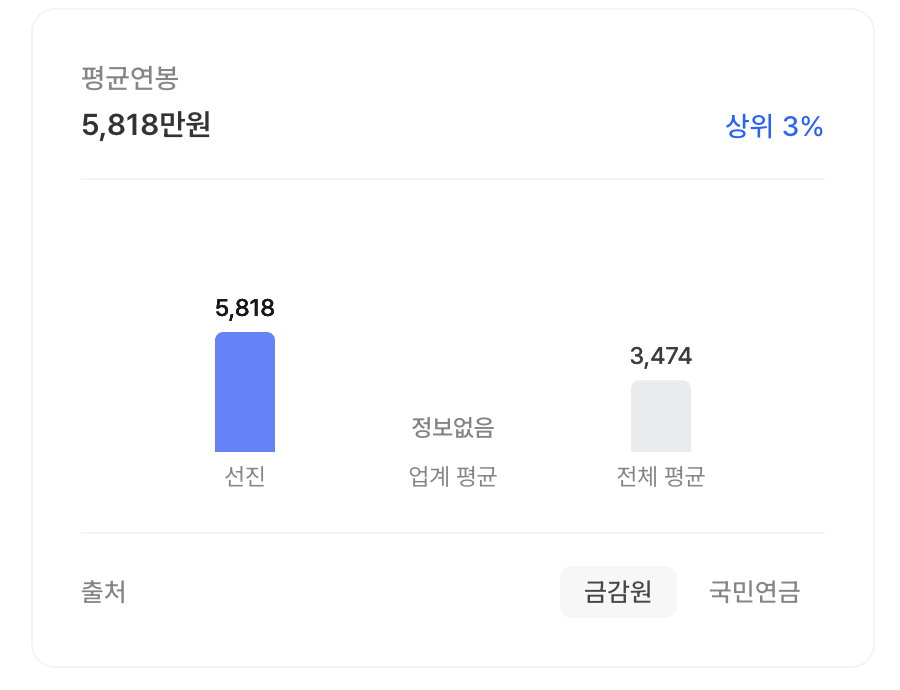
Task: Click the % symbol in 상위 3%
Action: [812, 126]
